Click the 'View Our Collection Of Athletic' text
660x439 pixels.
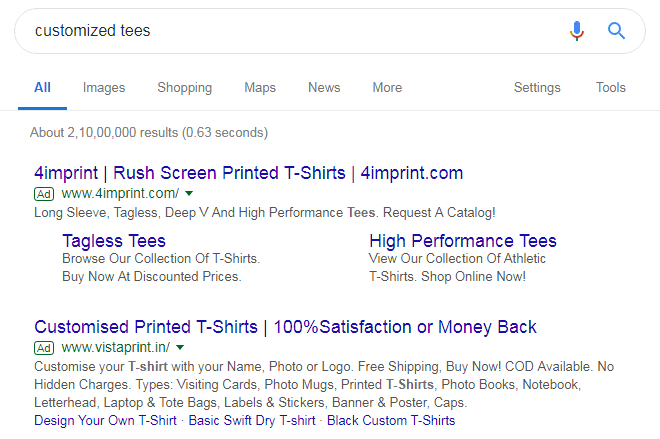[x=457, y=258]
